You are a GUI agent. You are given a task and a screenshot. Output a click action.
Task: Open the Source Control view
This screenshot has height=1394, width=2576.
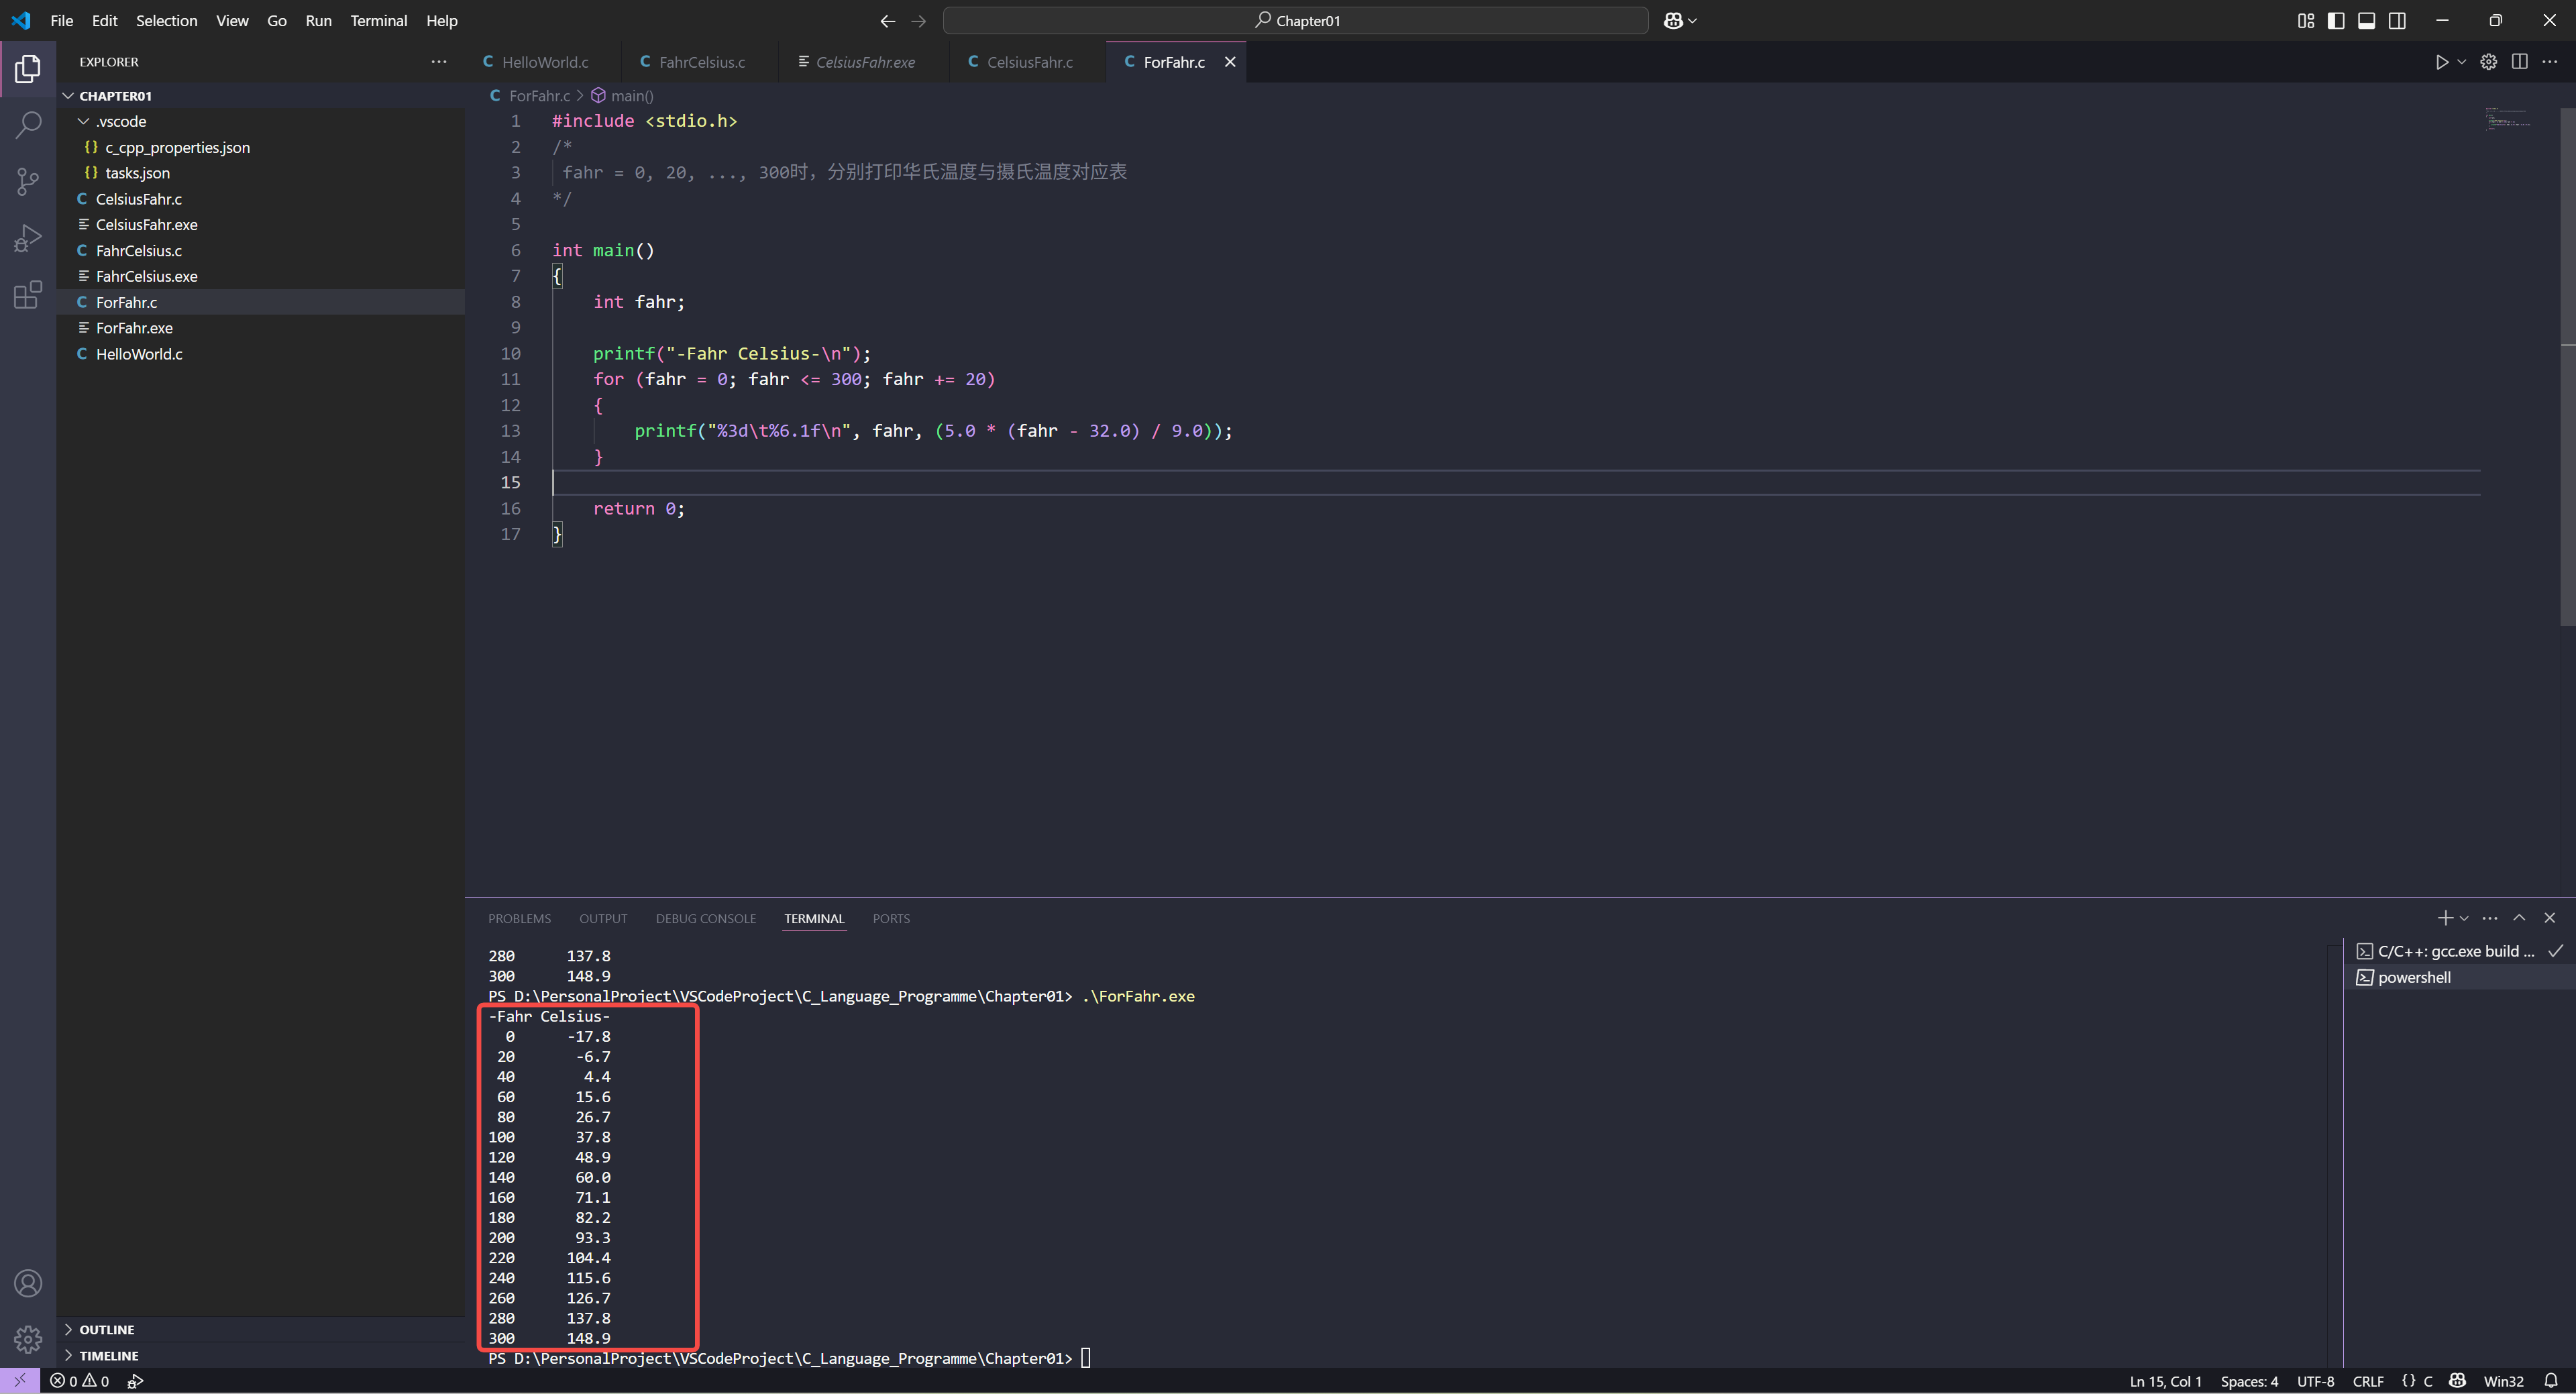point(28,181)
